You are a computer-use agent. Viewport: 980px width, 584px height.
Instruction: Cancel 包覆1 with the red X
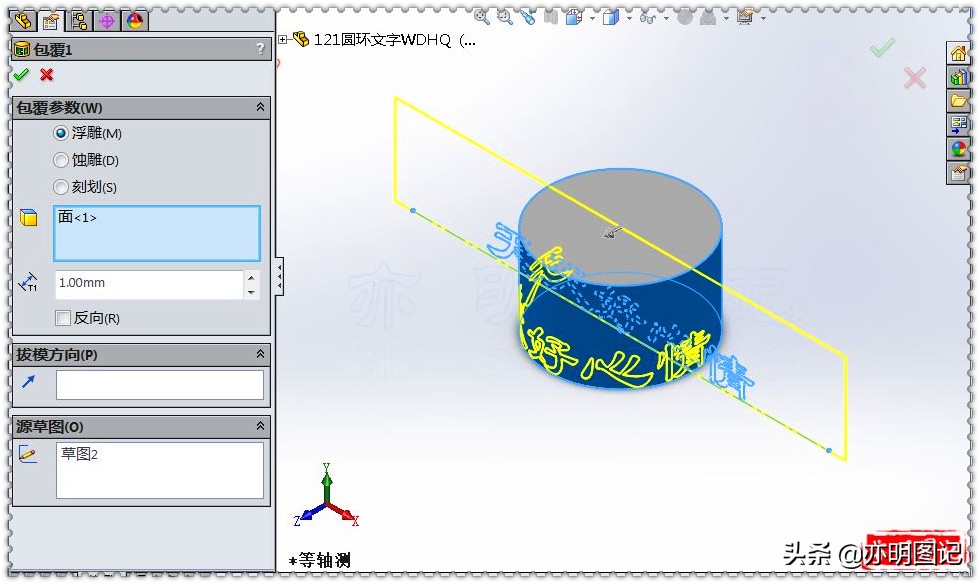44,75
